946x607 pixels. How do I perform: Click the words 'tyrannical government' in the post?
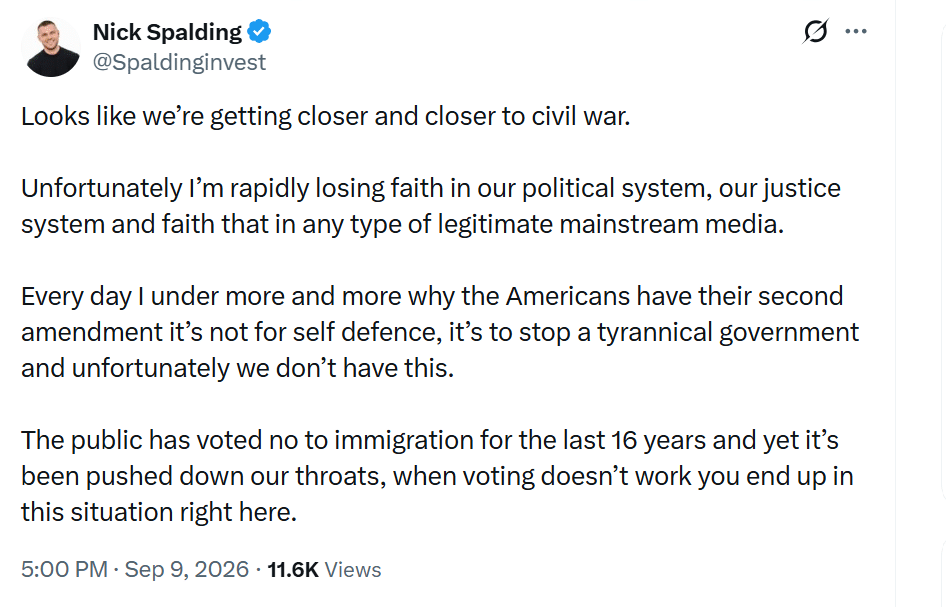728,332
